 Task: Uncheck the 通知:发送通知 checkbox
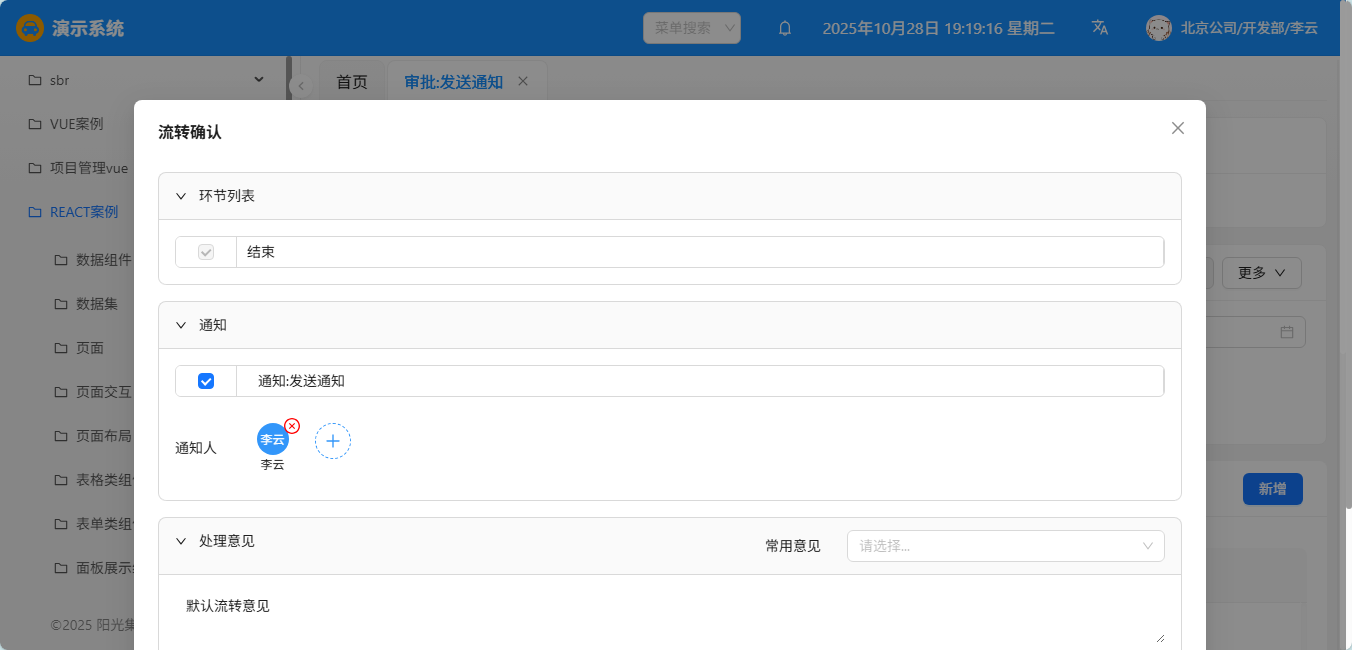pyautogui.click(x=206, y=381)
